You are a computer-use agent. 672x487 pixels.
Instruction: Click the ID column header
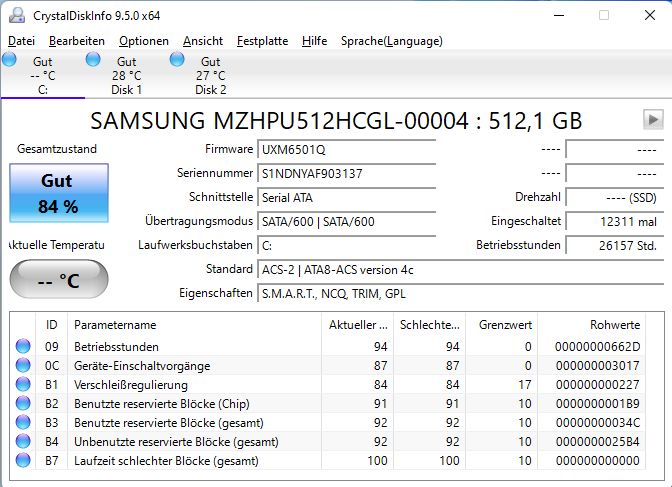(x=51, y=325)
